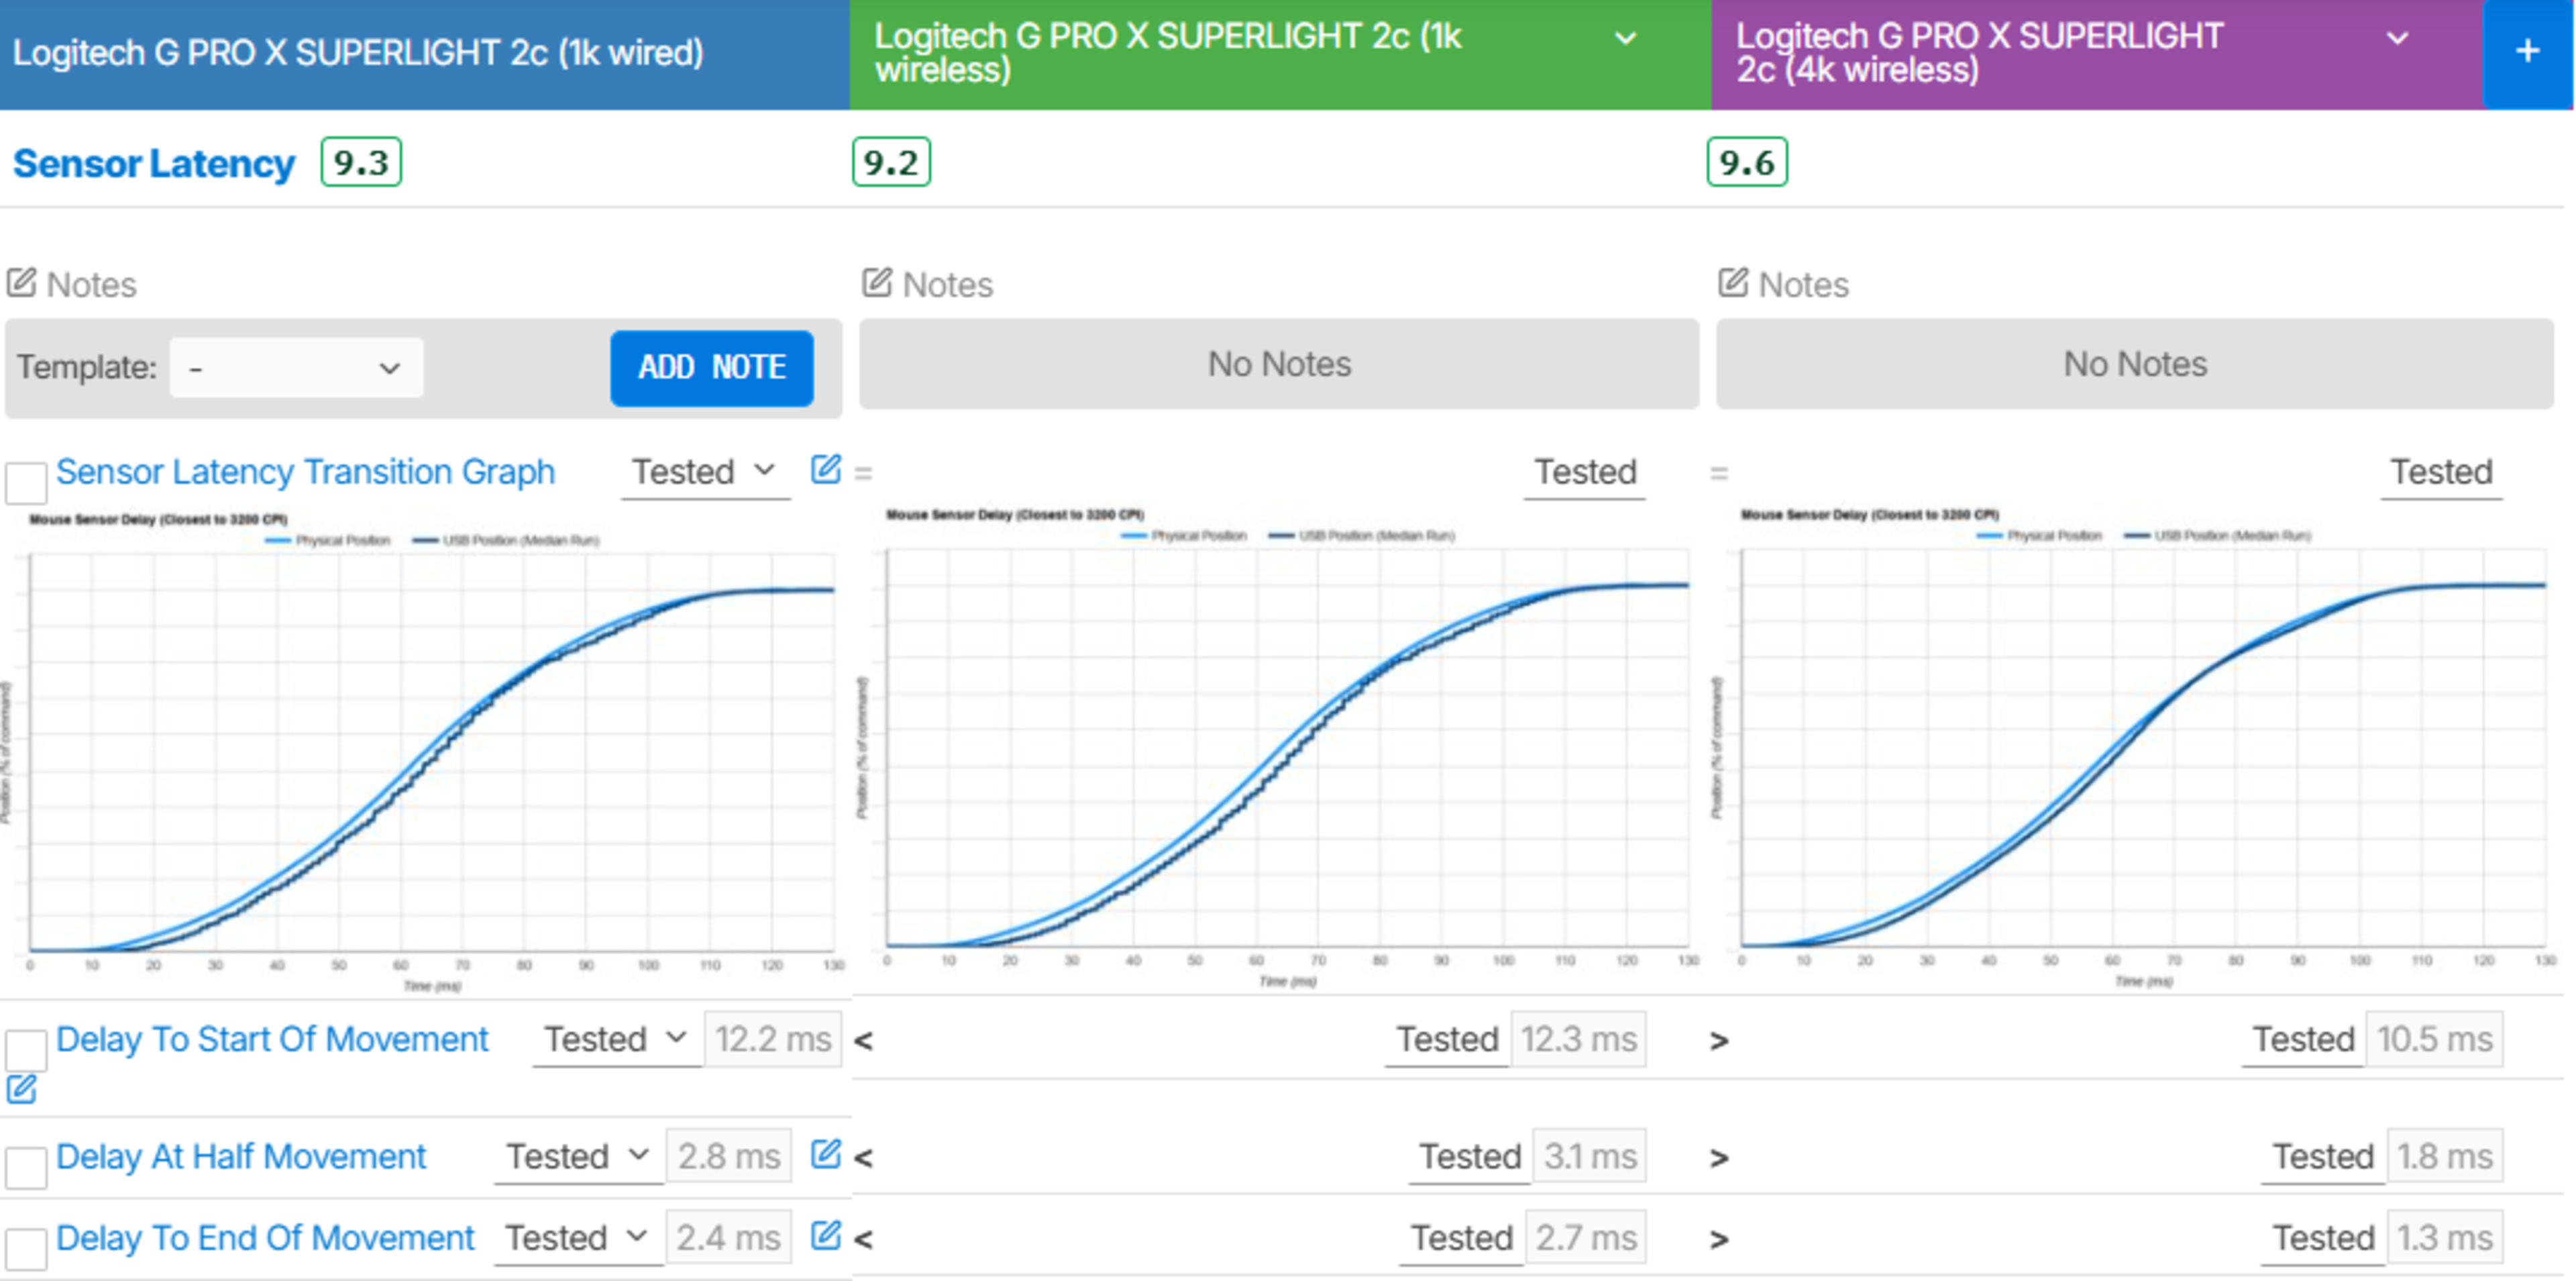Click edit icon beside Sensor Latency Transition Graph

[x=825, y=469]
